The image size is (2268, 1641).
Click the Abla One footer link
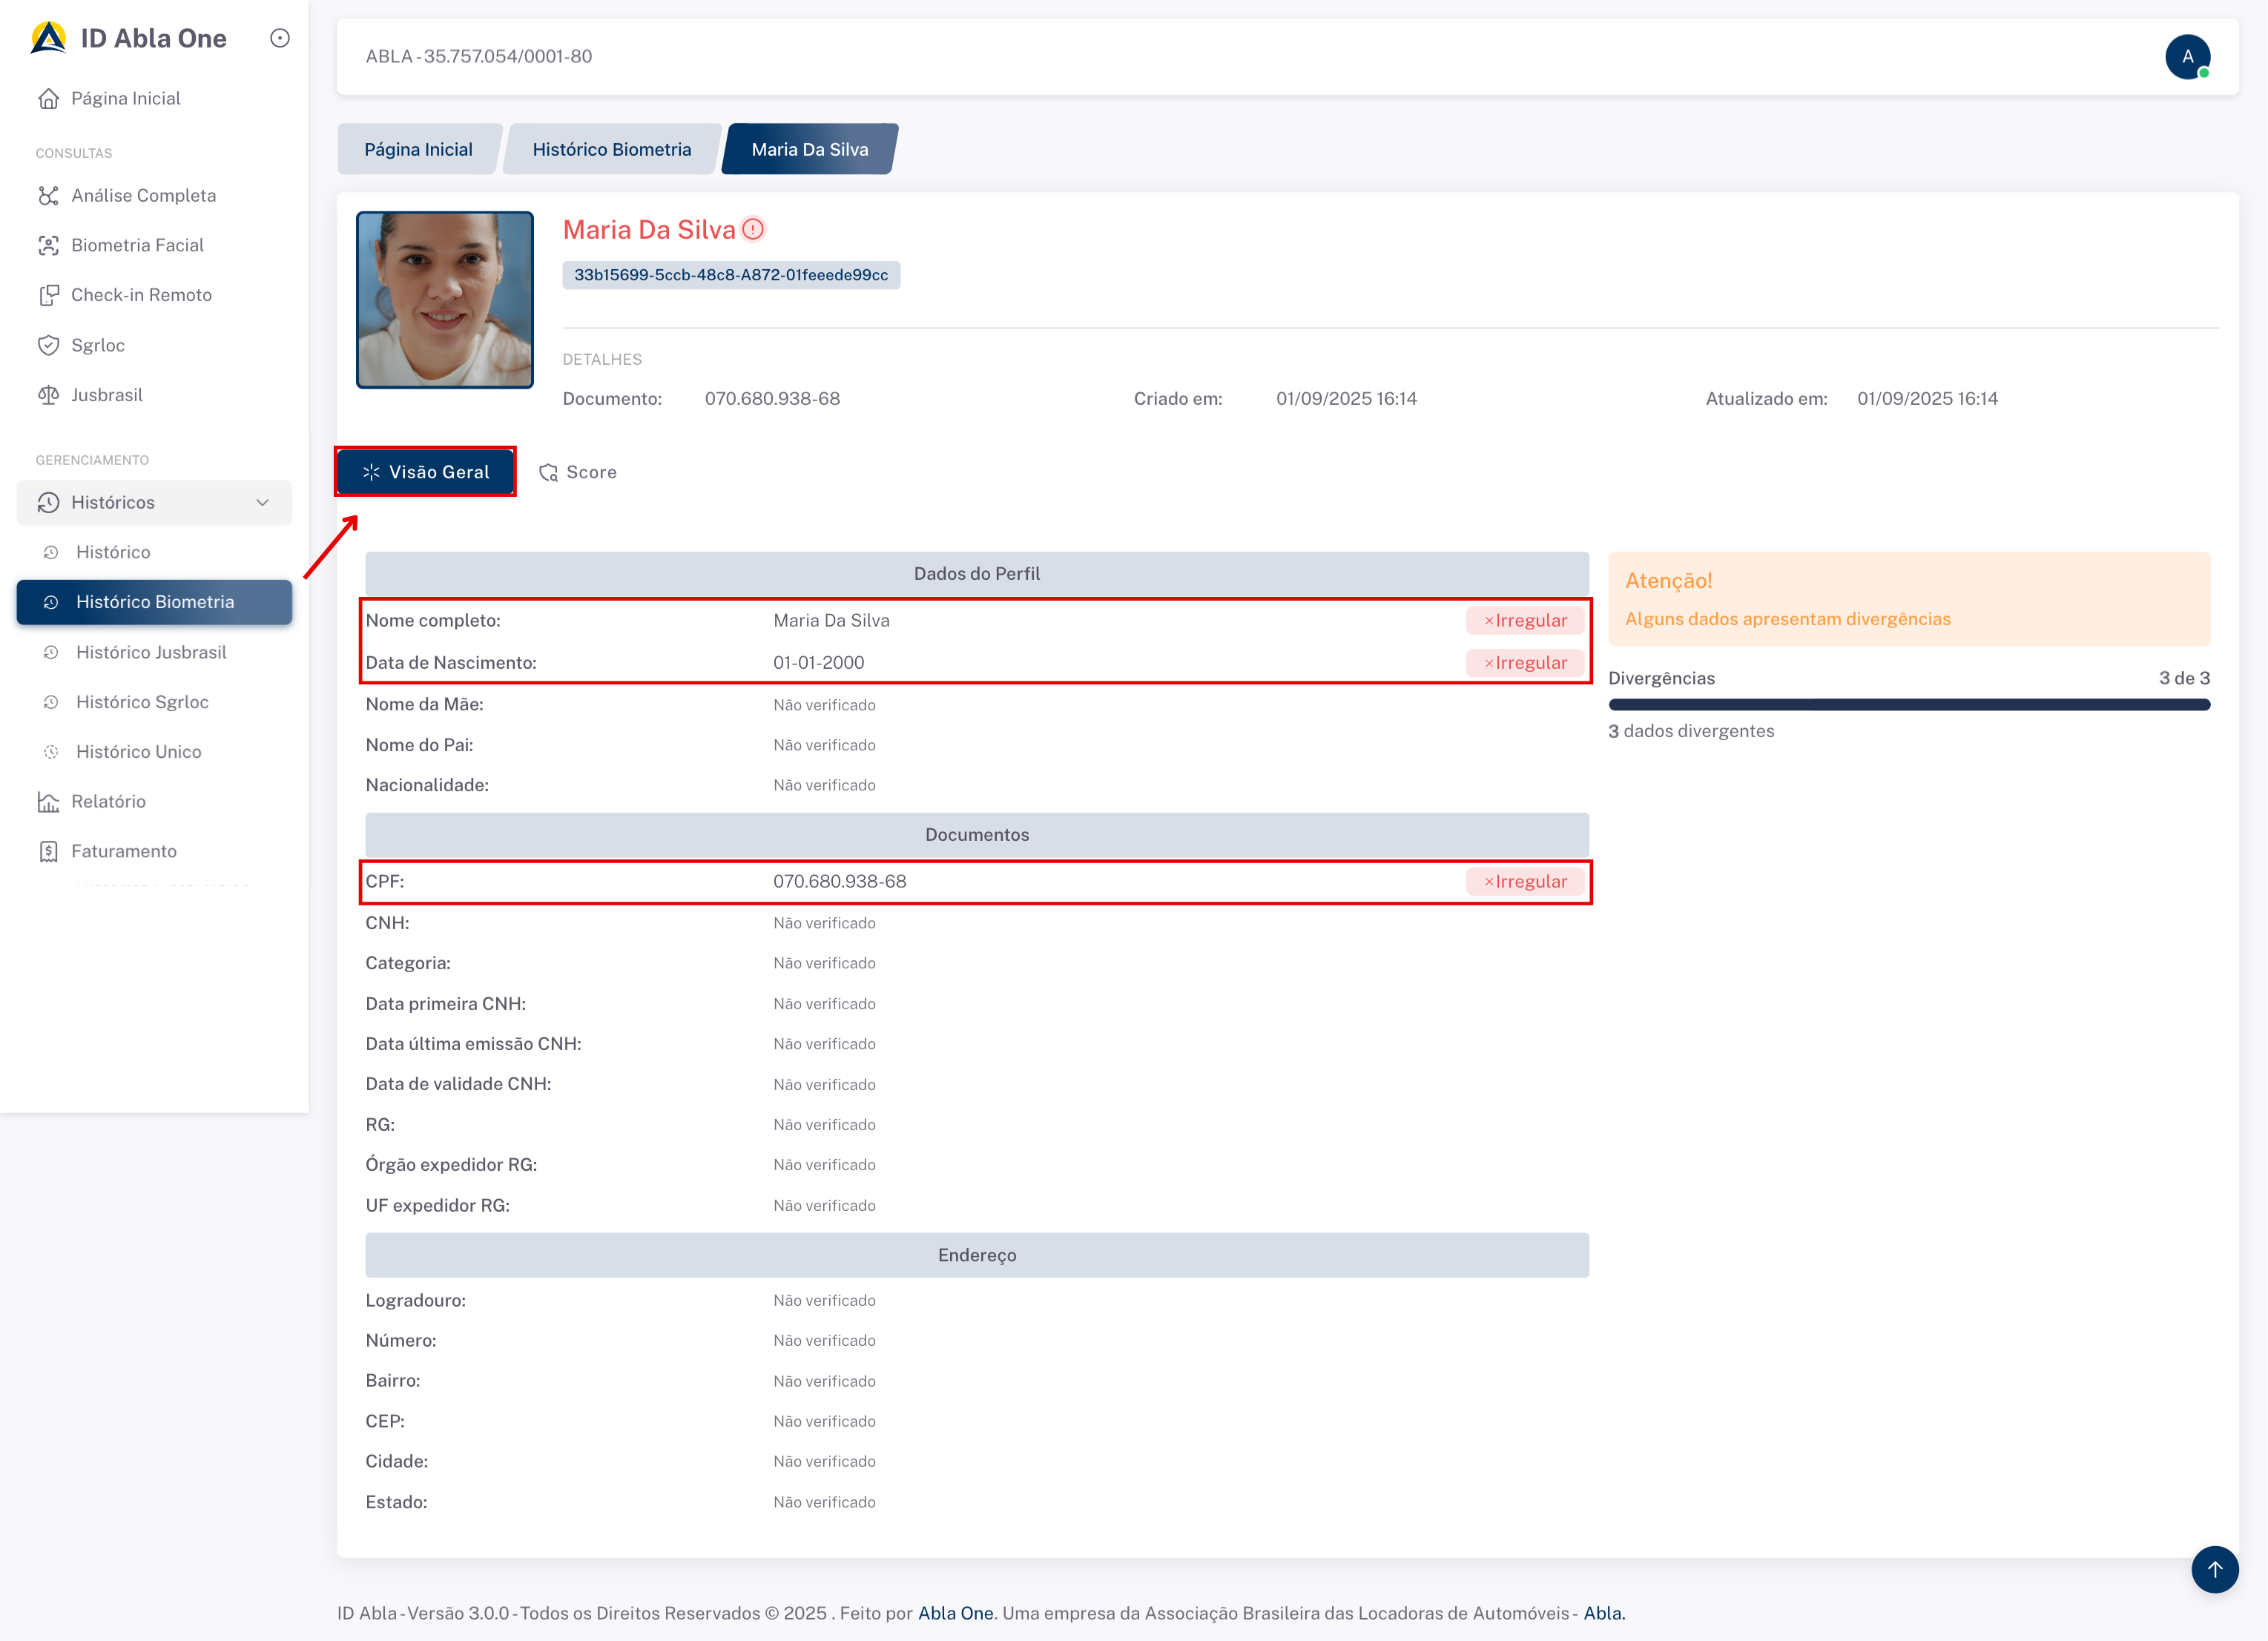pos(955,1613)
